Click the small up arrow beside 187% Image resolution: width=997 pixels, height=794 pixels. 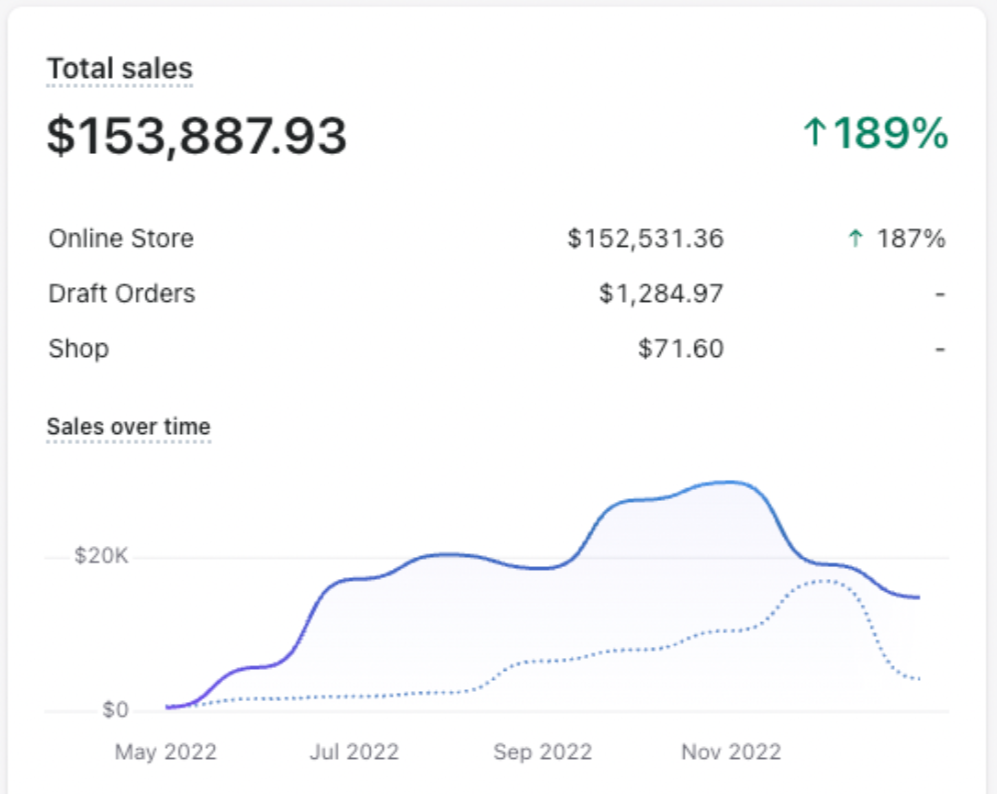855,239
